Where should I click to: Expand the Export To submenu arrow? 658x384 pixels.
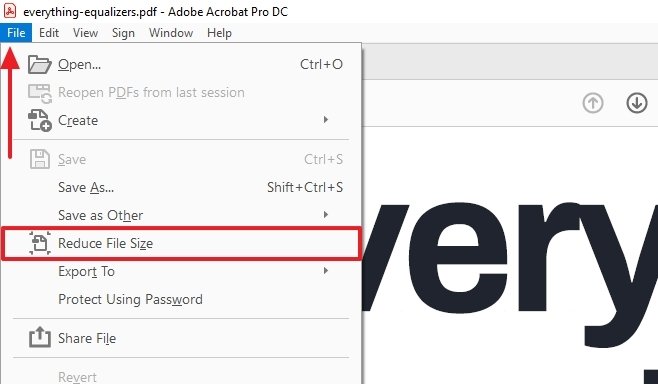click(x=326, y=271)
